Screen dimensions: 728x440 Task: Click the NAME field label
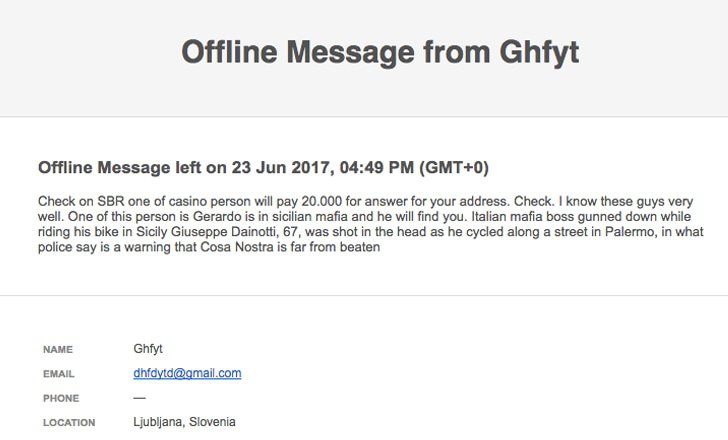tap(58, 349)
